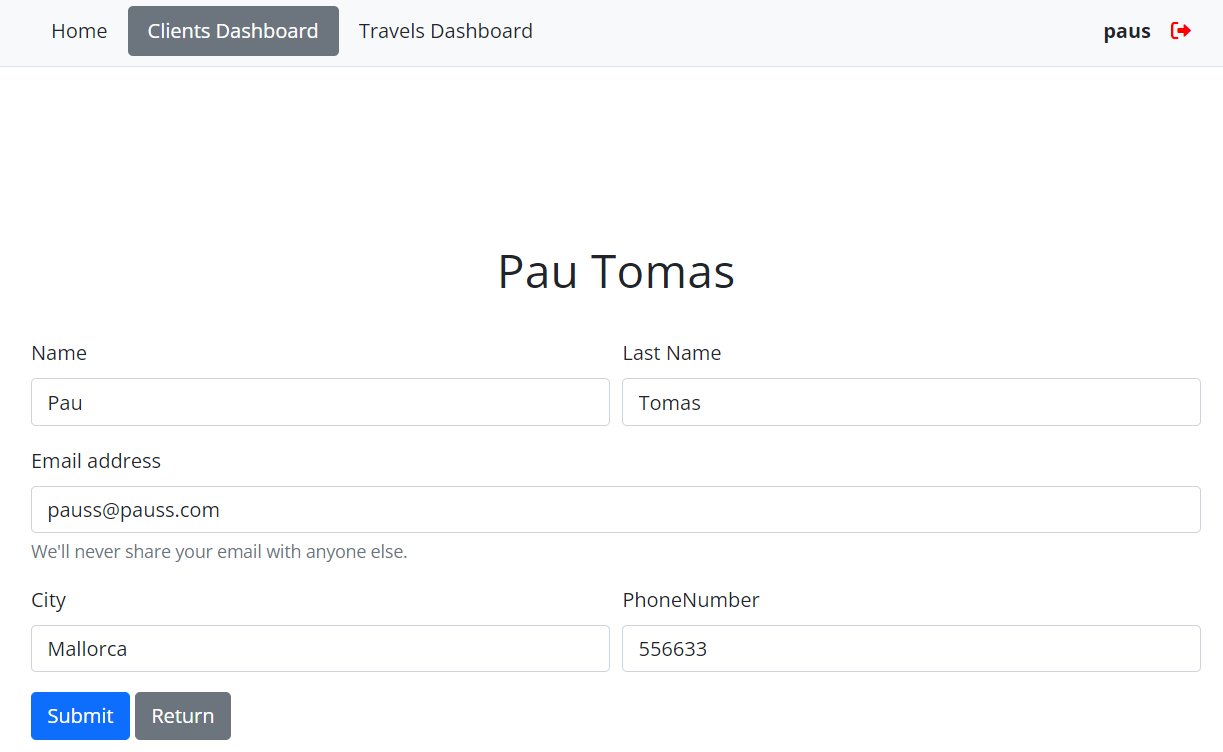This screenshot has width=1223, height=752.
Task: Click the red logout icon
Action: click(1181, 31)
